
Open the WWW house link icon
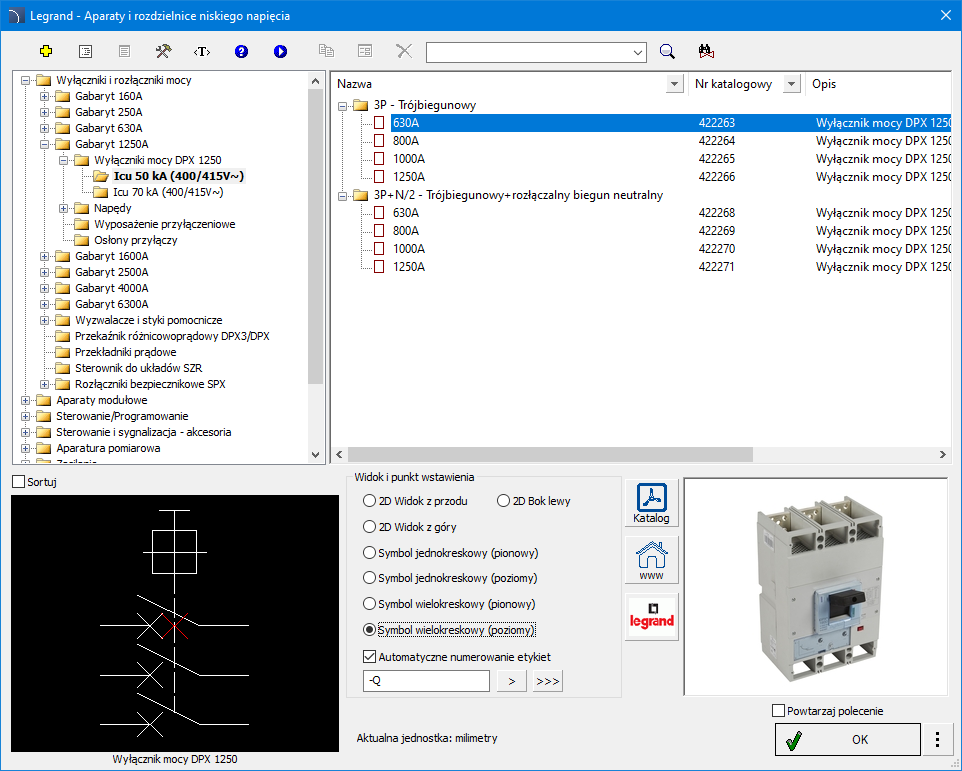(x=652, y=559)
